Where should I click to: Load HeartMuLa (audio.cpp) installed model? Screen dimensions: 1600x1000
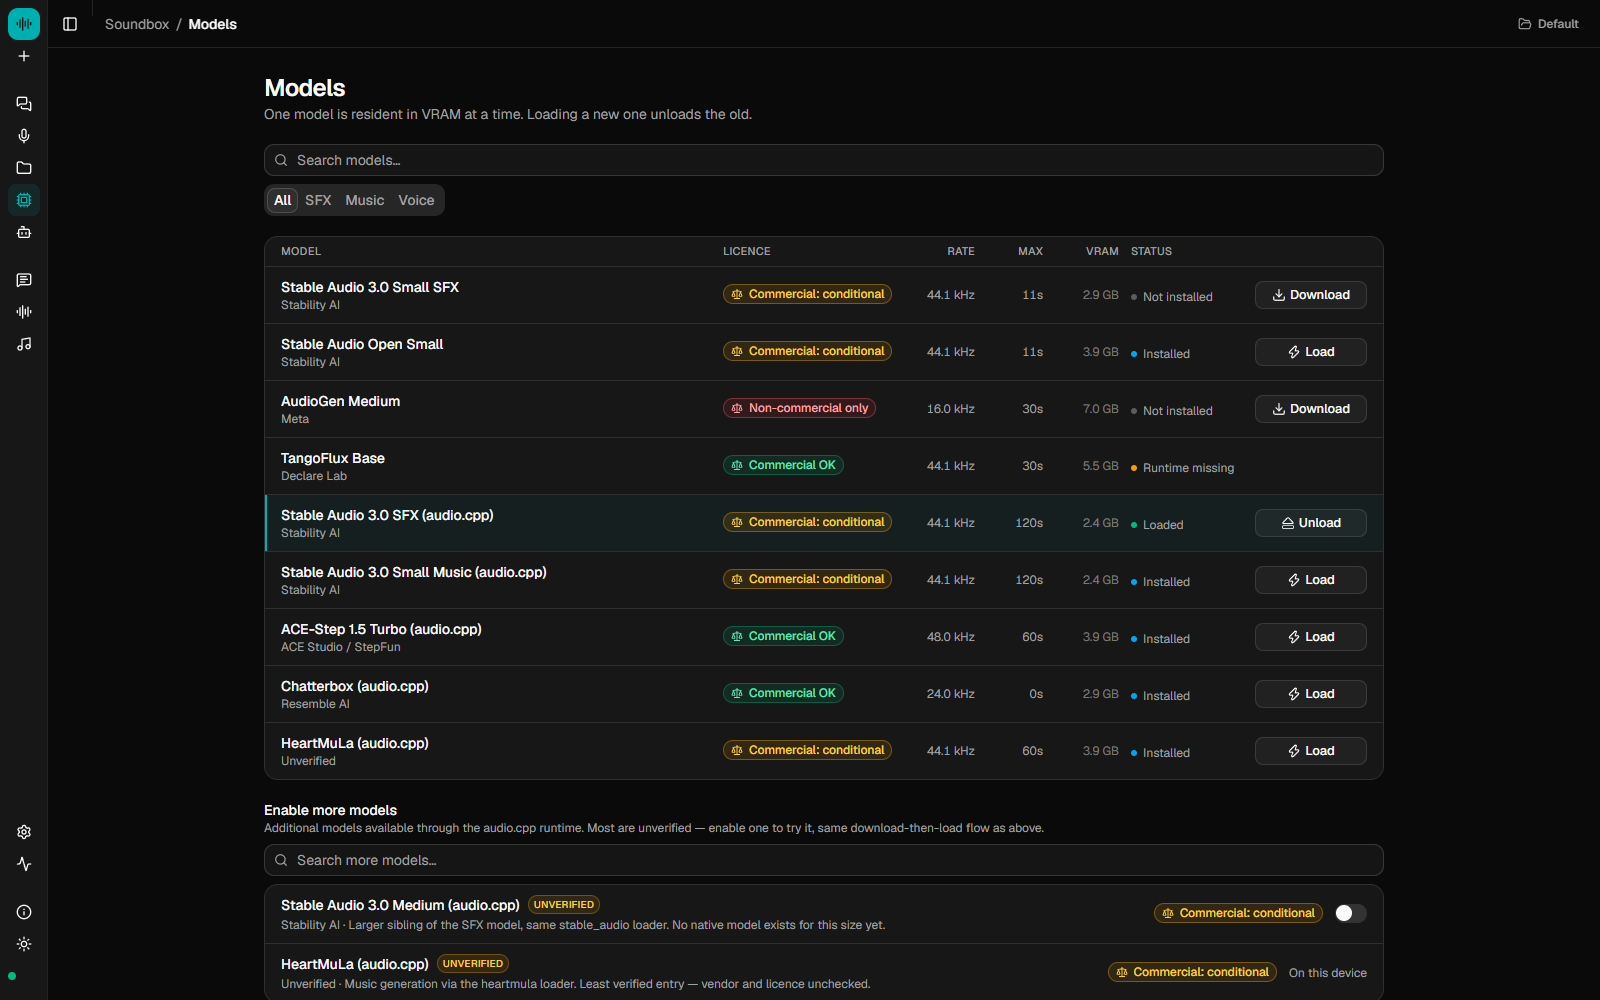pos(1310,751)
